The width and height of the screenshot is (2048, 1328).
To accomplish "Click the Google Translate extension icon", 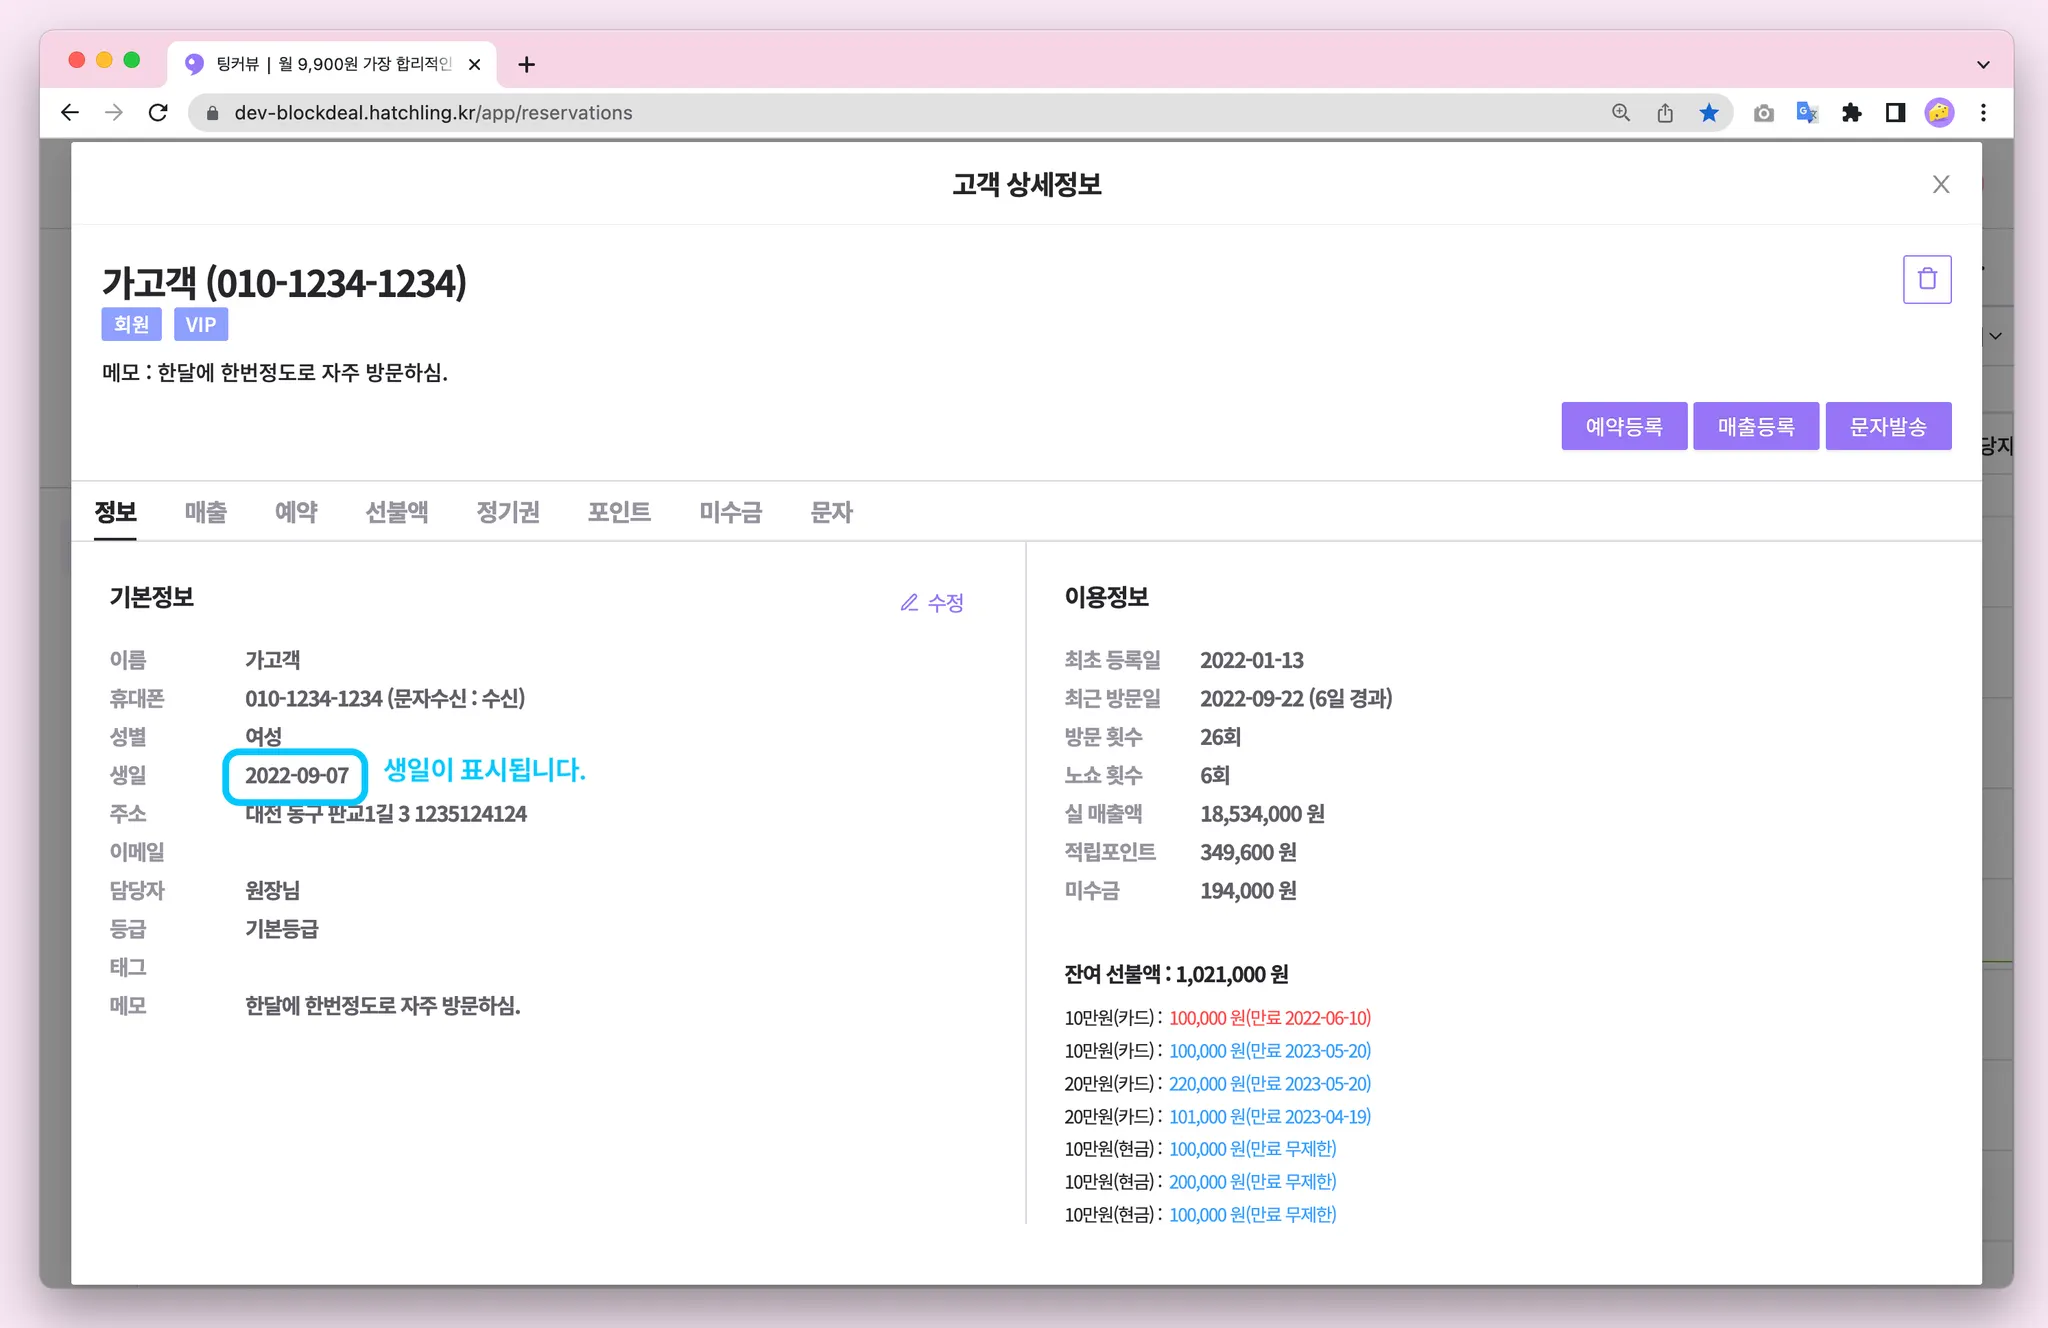I will click(1807, 113).
